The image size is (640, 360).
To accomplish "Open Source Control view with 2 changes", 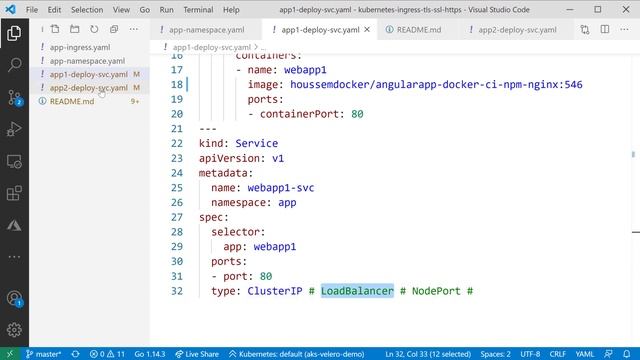I will tap(14, 98).
